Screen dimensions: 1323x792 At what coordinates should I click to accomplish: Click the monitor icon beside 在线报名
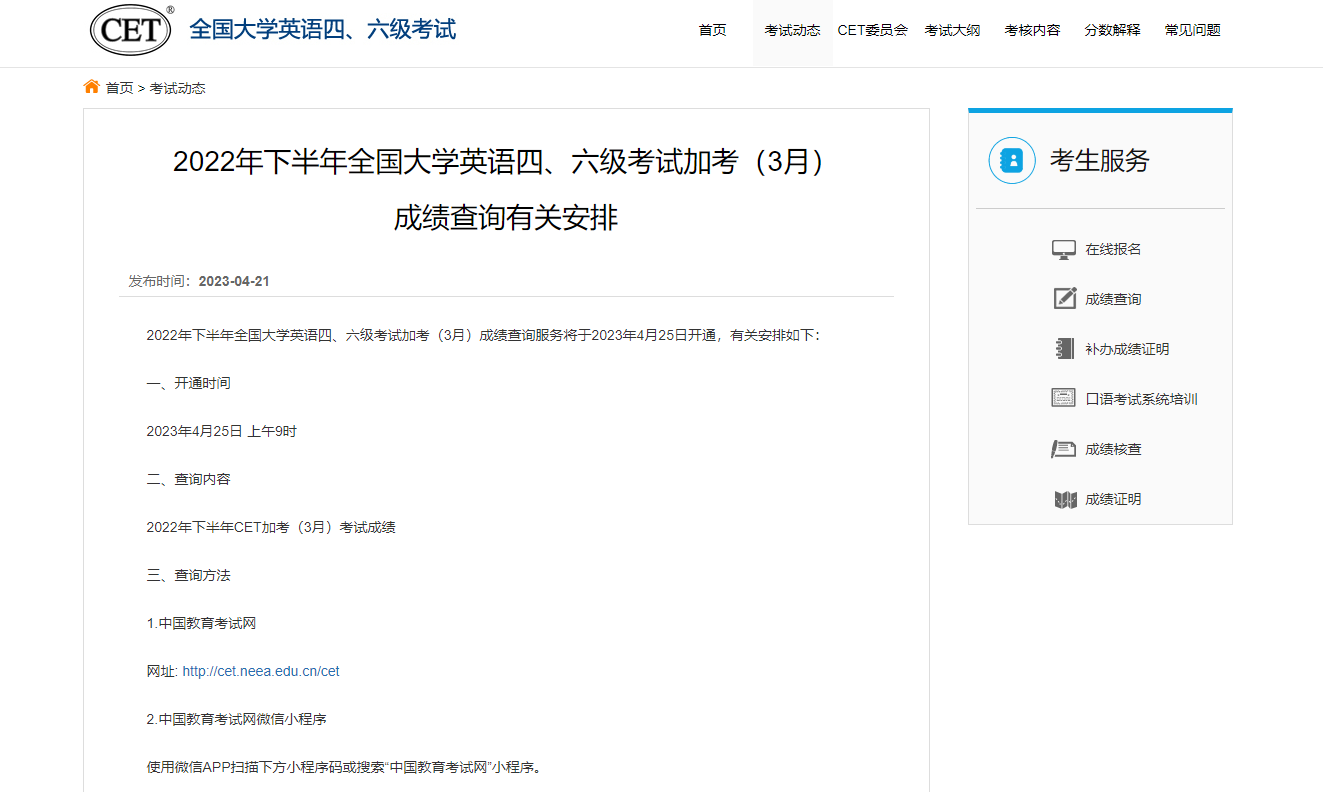click(1064, 249)
